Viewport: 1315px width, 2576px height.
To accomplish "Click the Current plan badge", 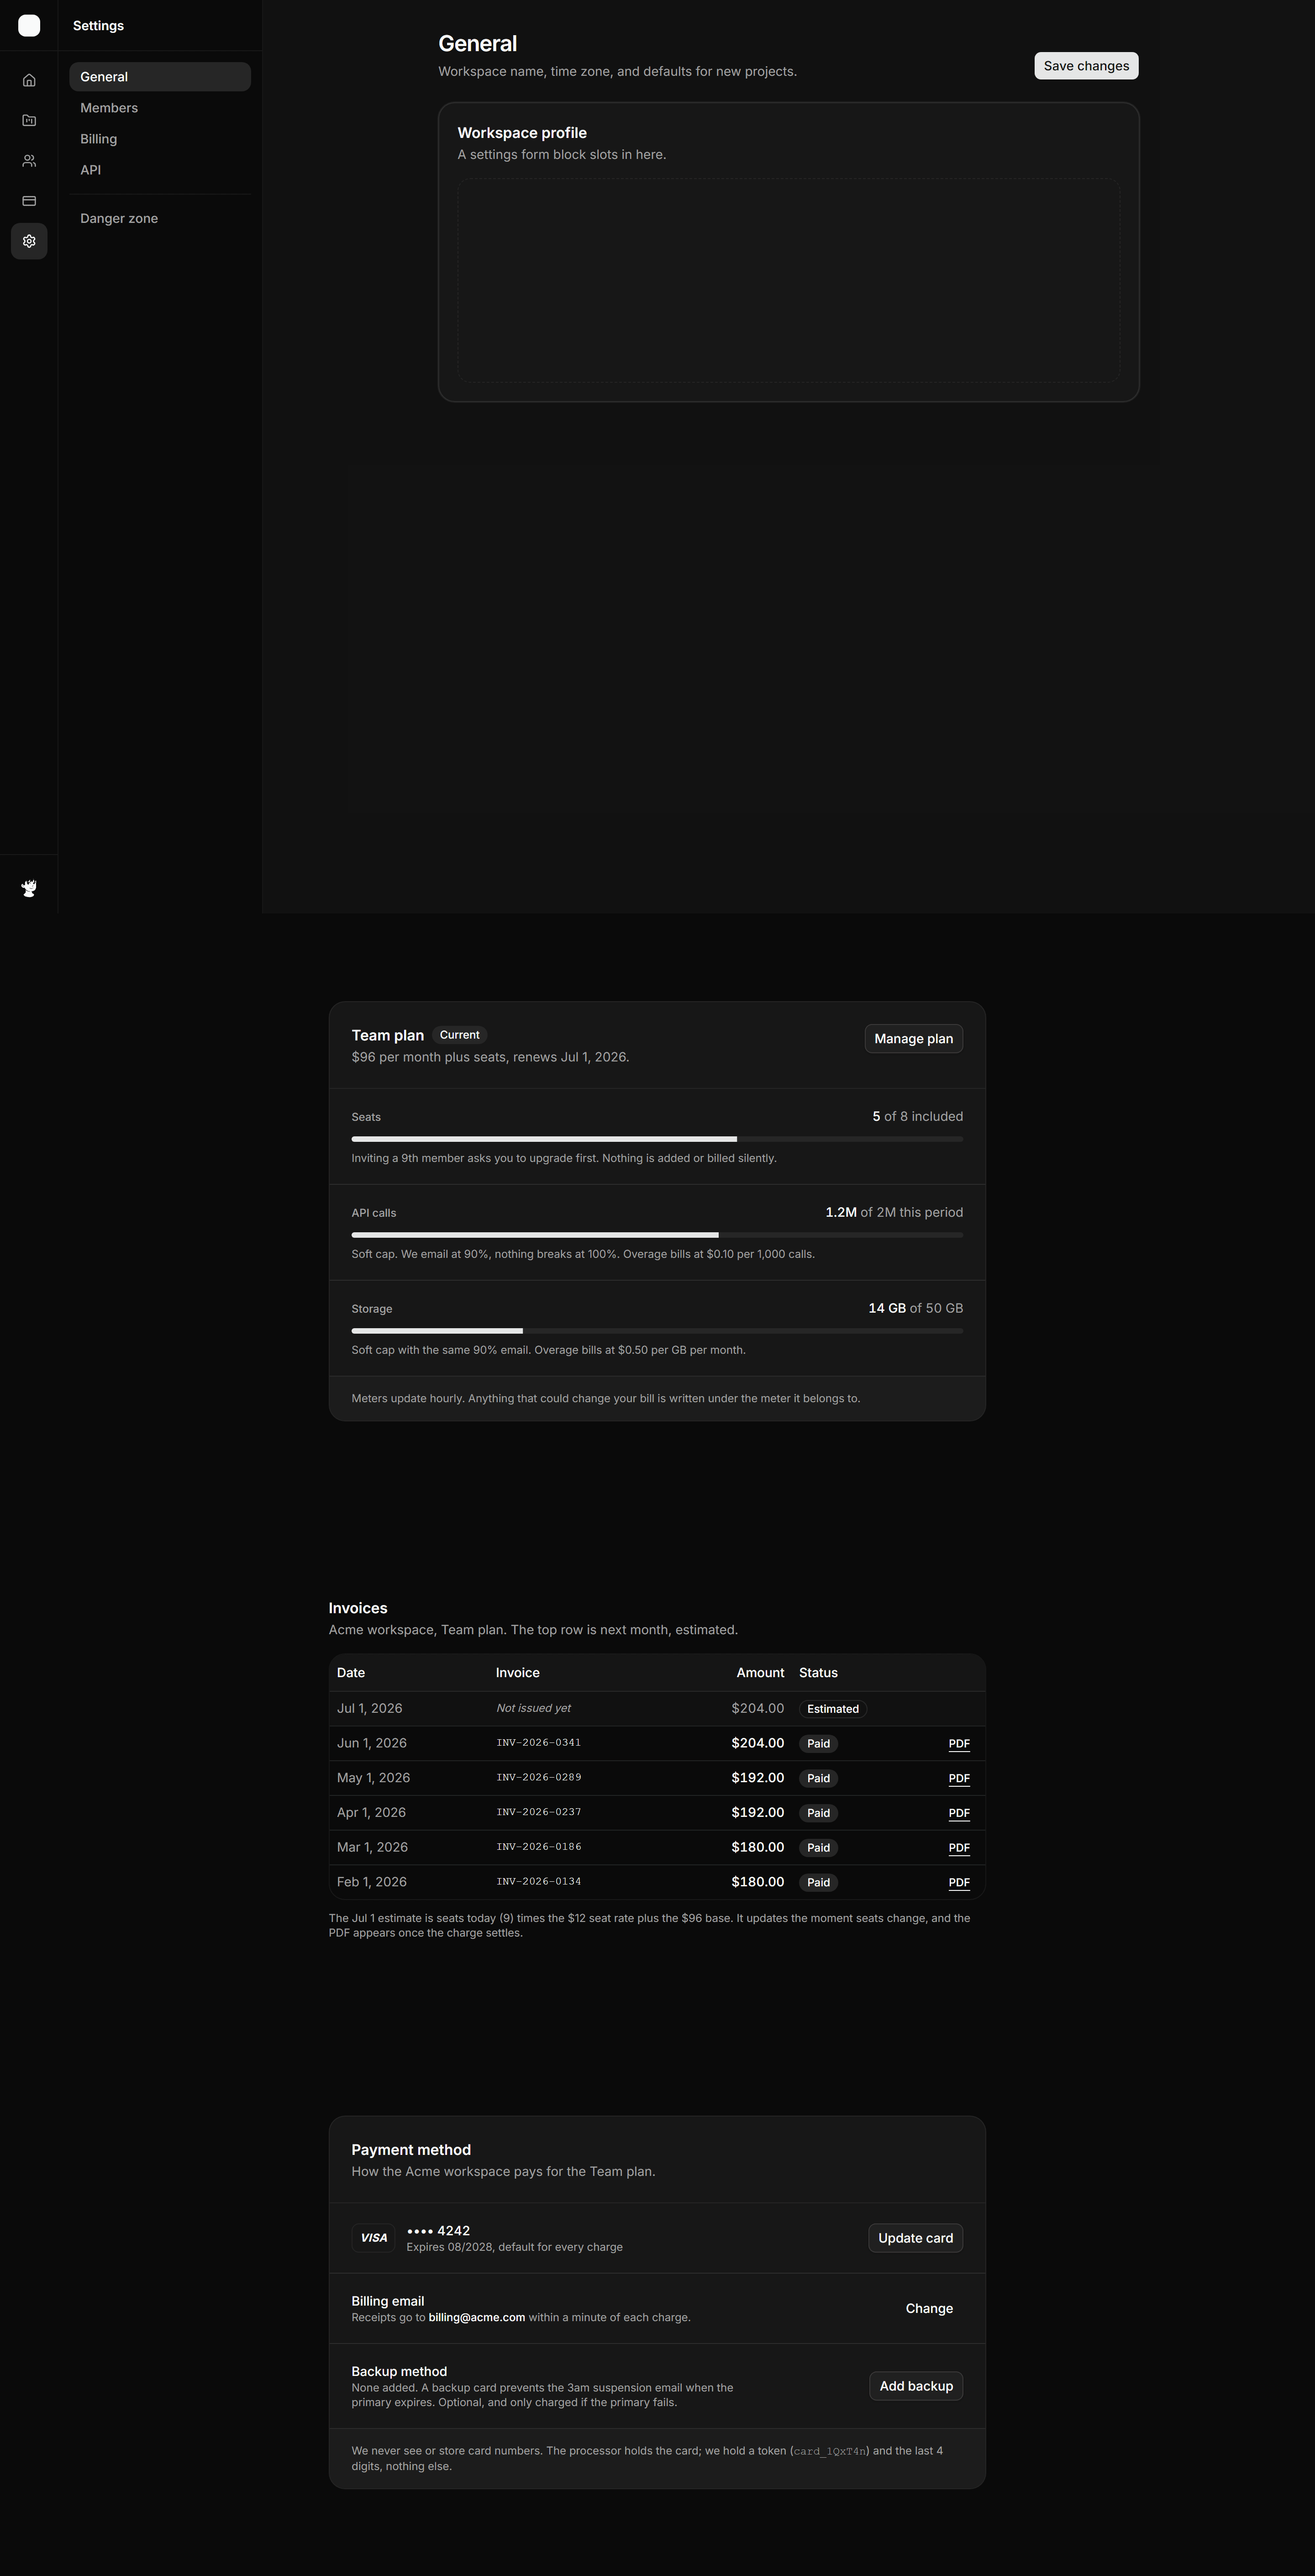I will coord(459,1035).
